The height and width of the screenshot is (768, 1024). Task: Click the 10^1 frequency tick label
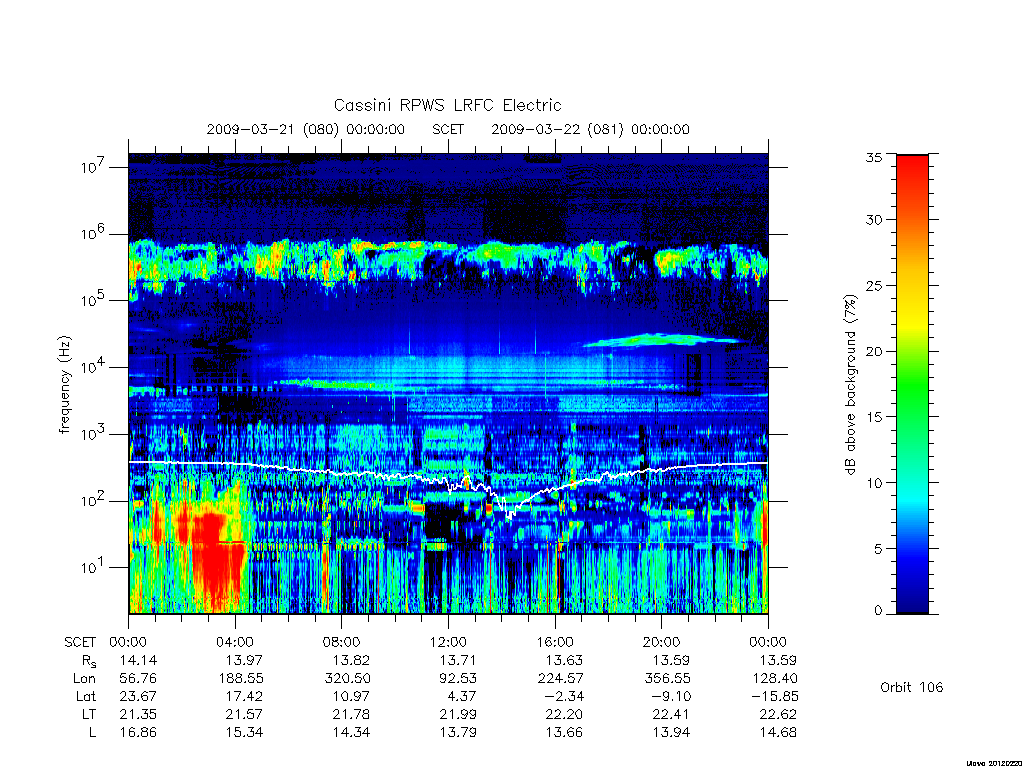point(94,567)
